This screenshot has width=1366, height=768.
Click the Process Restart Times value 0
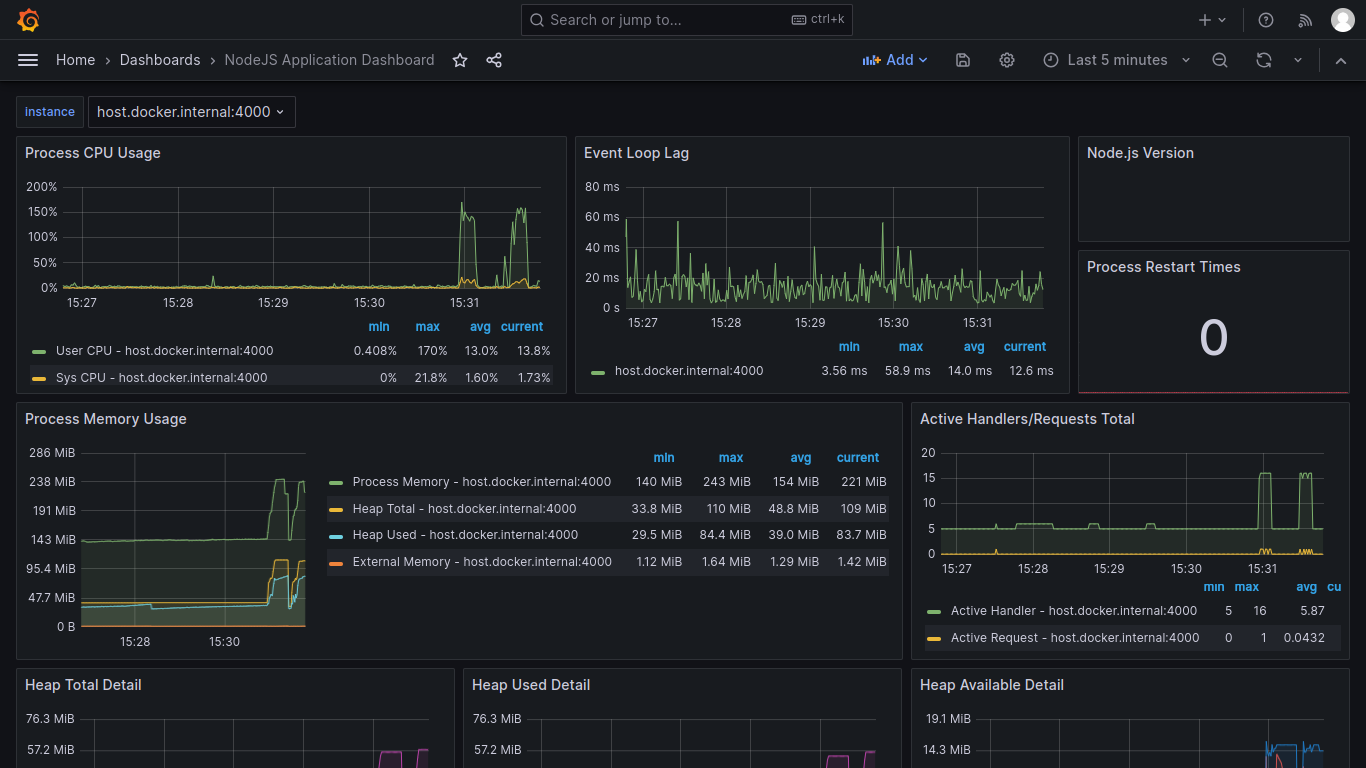(x=1213, y=338)
